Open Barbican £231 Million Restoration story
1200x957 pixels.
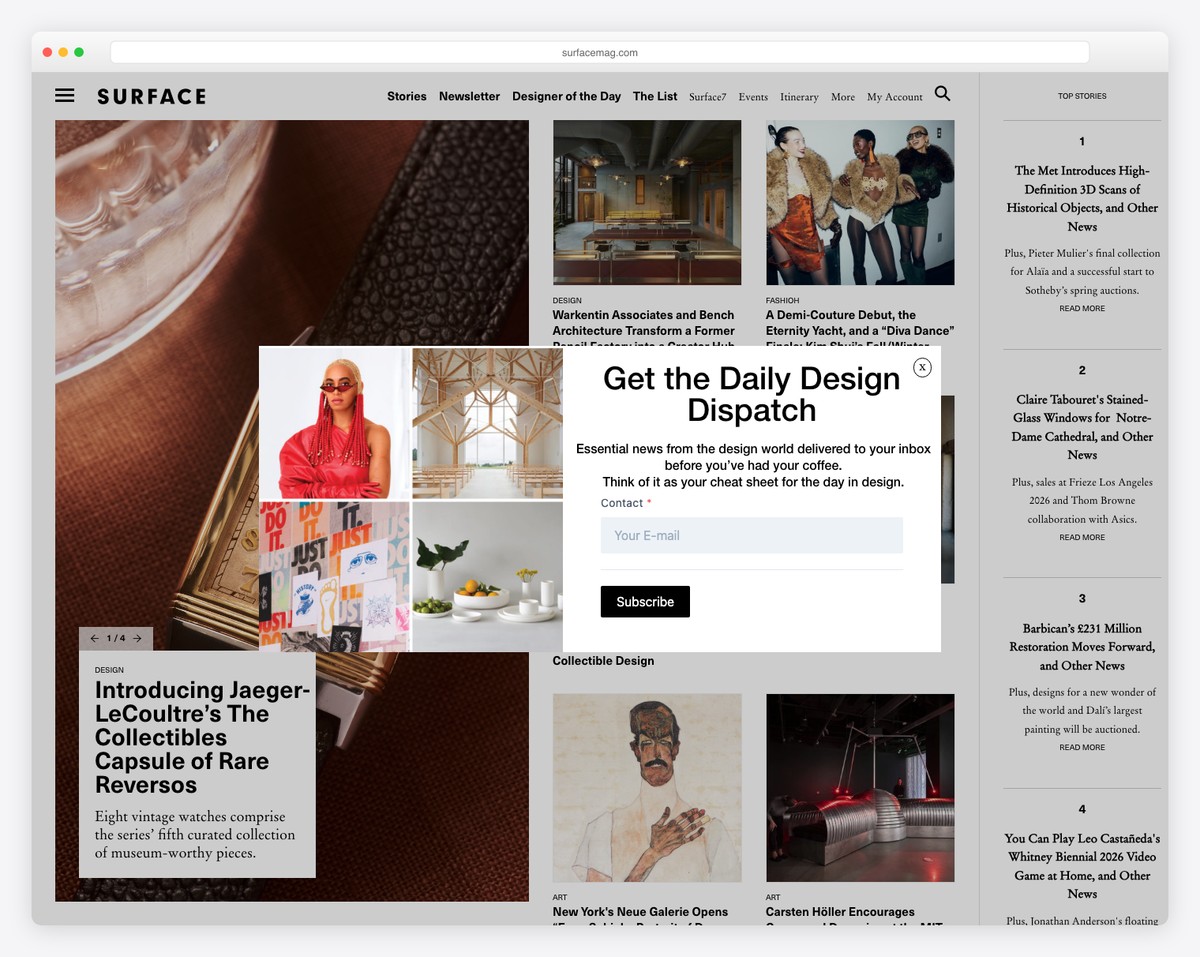click(1082, 647)
